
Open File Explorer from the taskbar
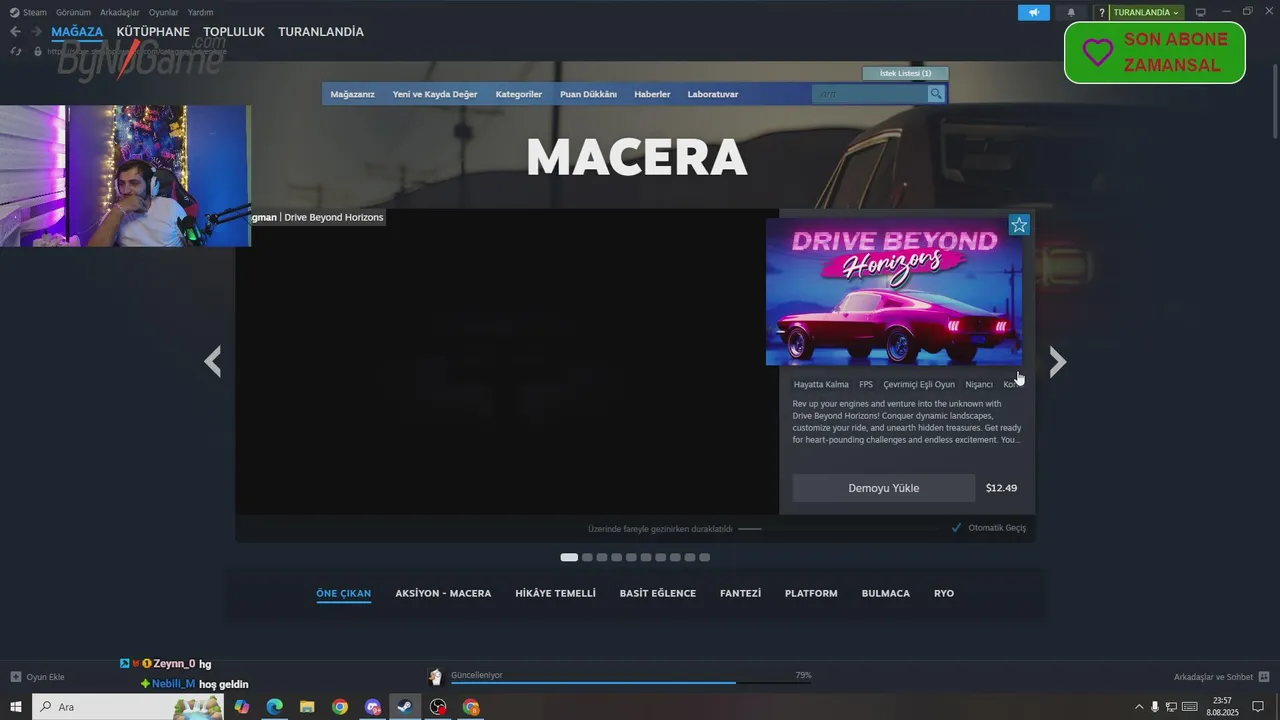pyautogui.click(x=307, y=707)
